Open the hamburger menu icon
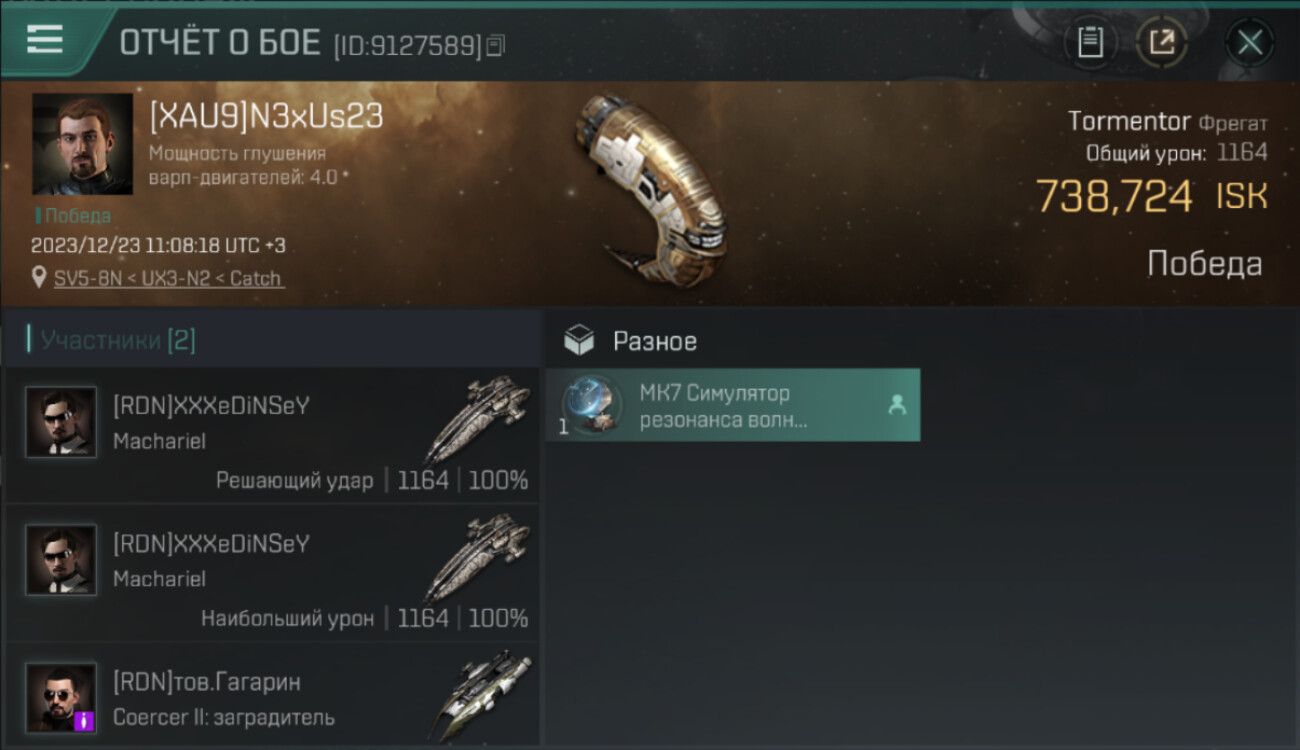Image resolution: width=1300 pixels, height=750 pixels. point(44,40)
